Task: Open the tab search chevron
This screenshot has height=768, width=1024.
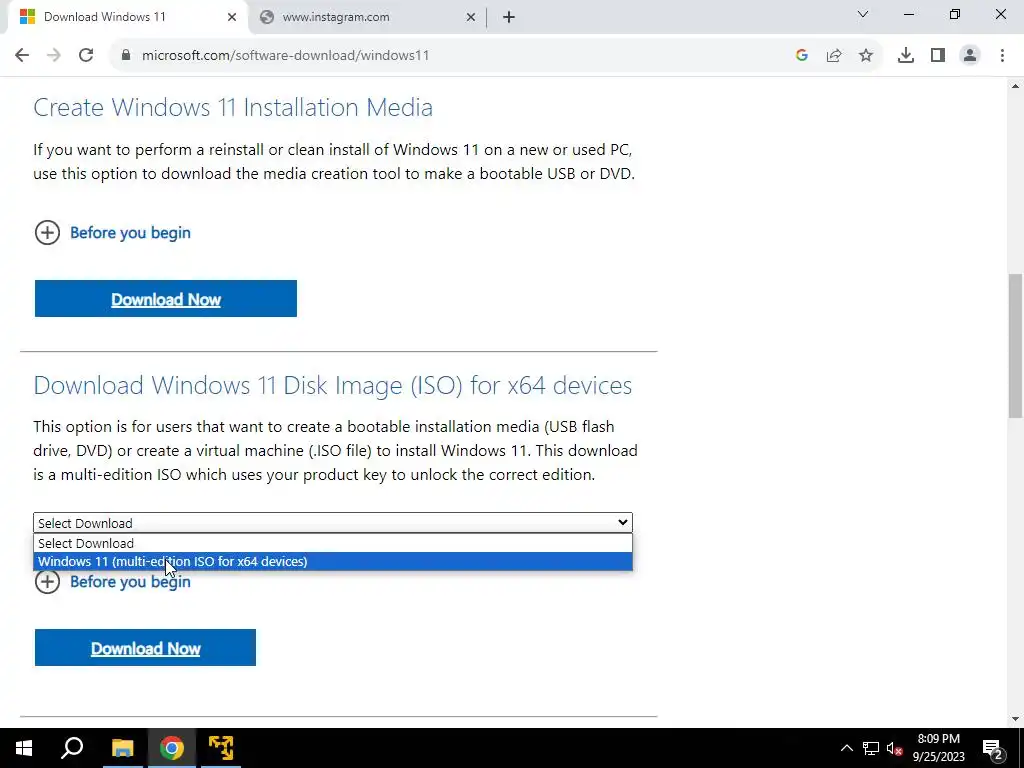Action: pos(863,14)
